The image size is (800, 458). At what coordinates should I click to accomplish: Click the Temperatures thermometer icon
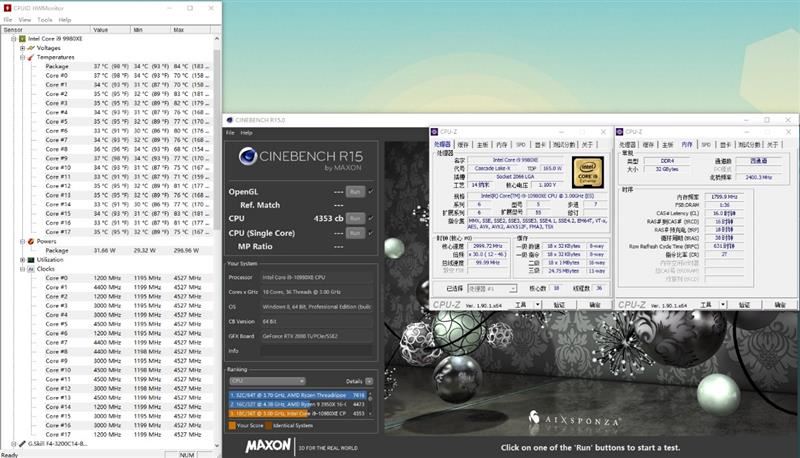[31, 57]
